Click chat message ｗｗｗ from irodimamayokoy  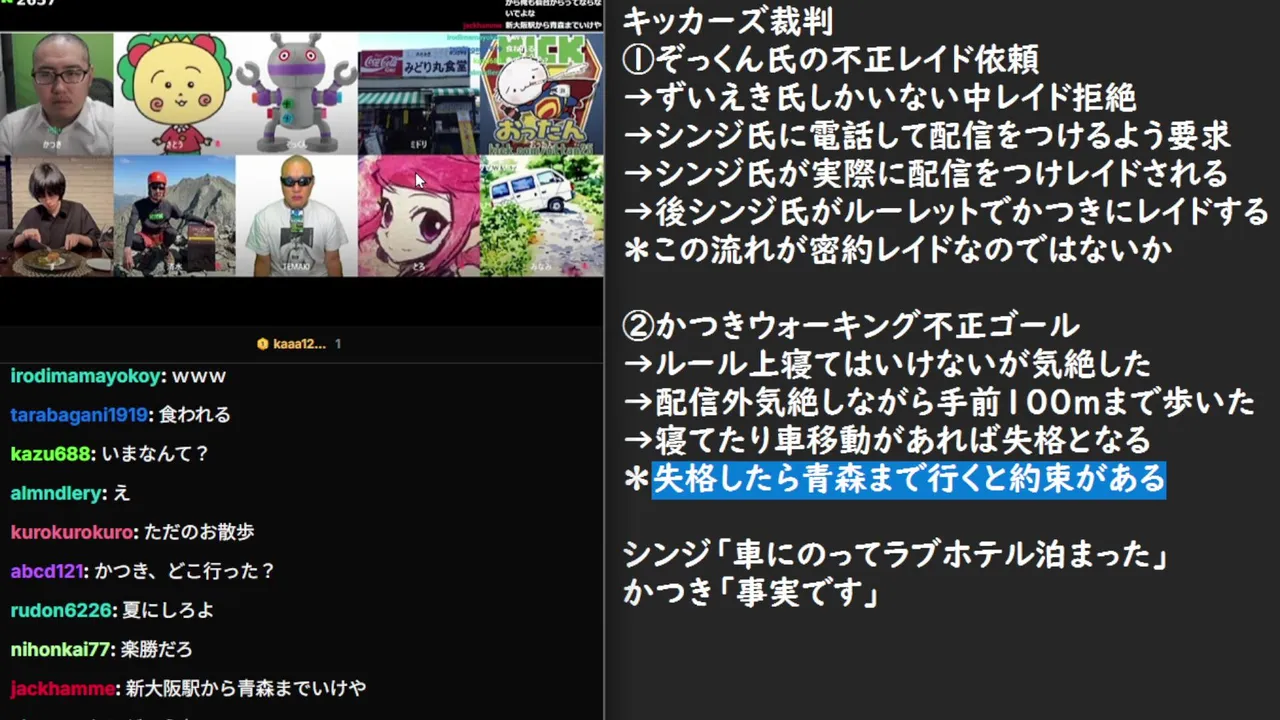coord(199,377)
